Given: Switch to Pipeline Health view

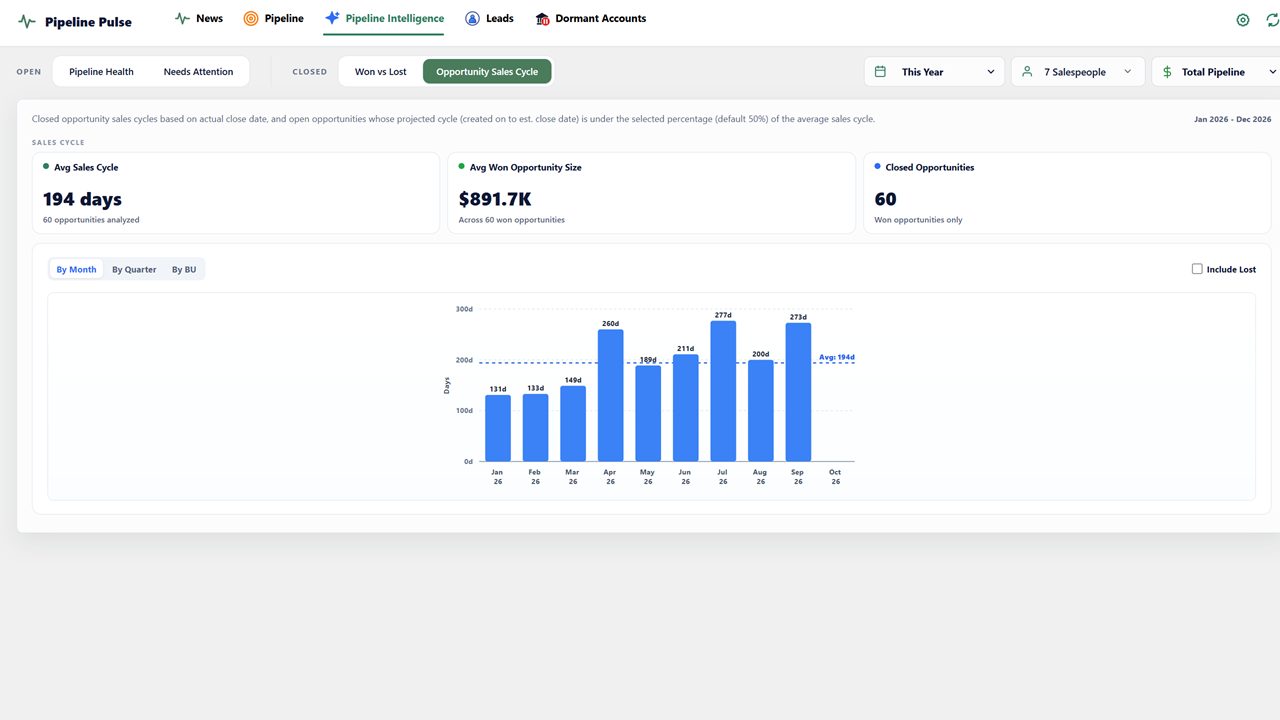Looking at the screenshot, I should [101, 72].
